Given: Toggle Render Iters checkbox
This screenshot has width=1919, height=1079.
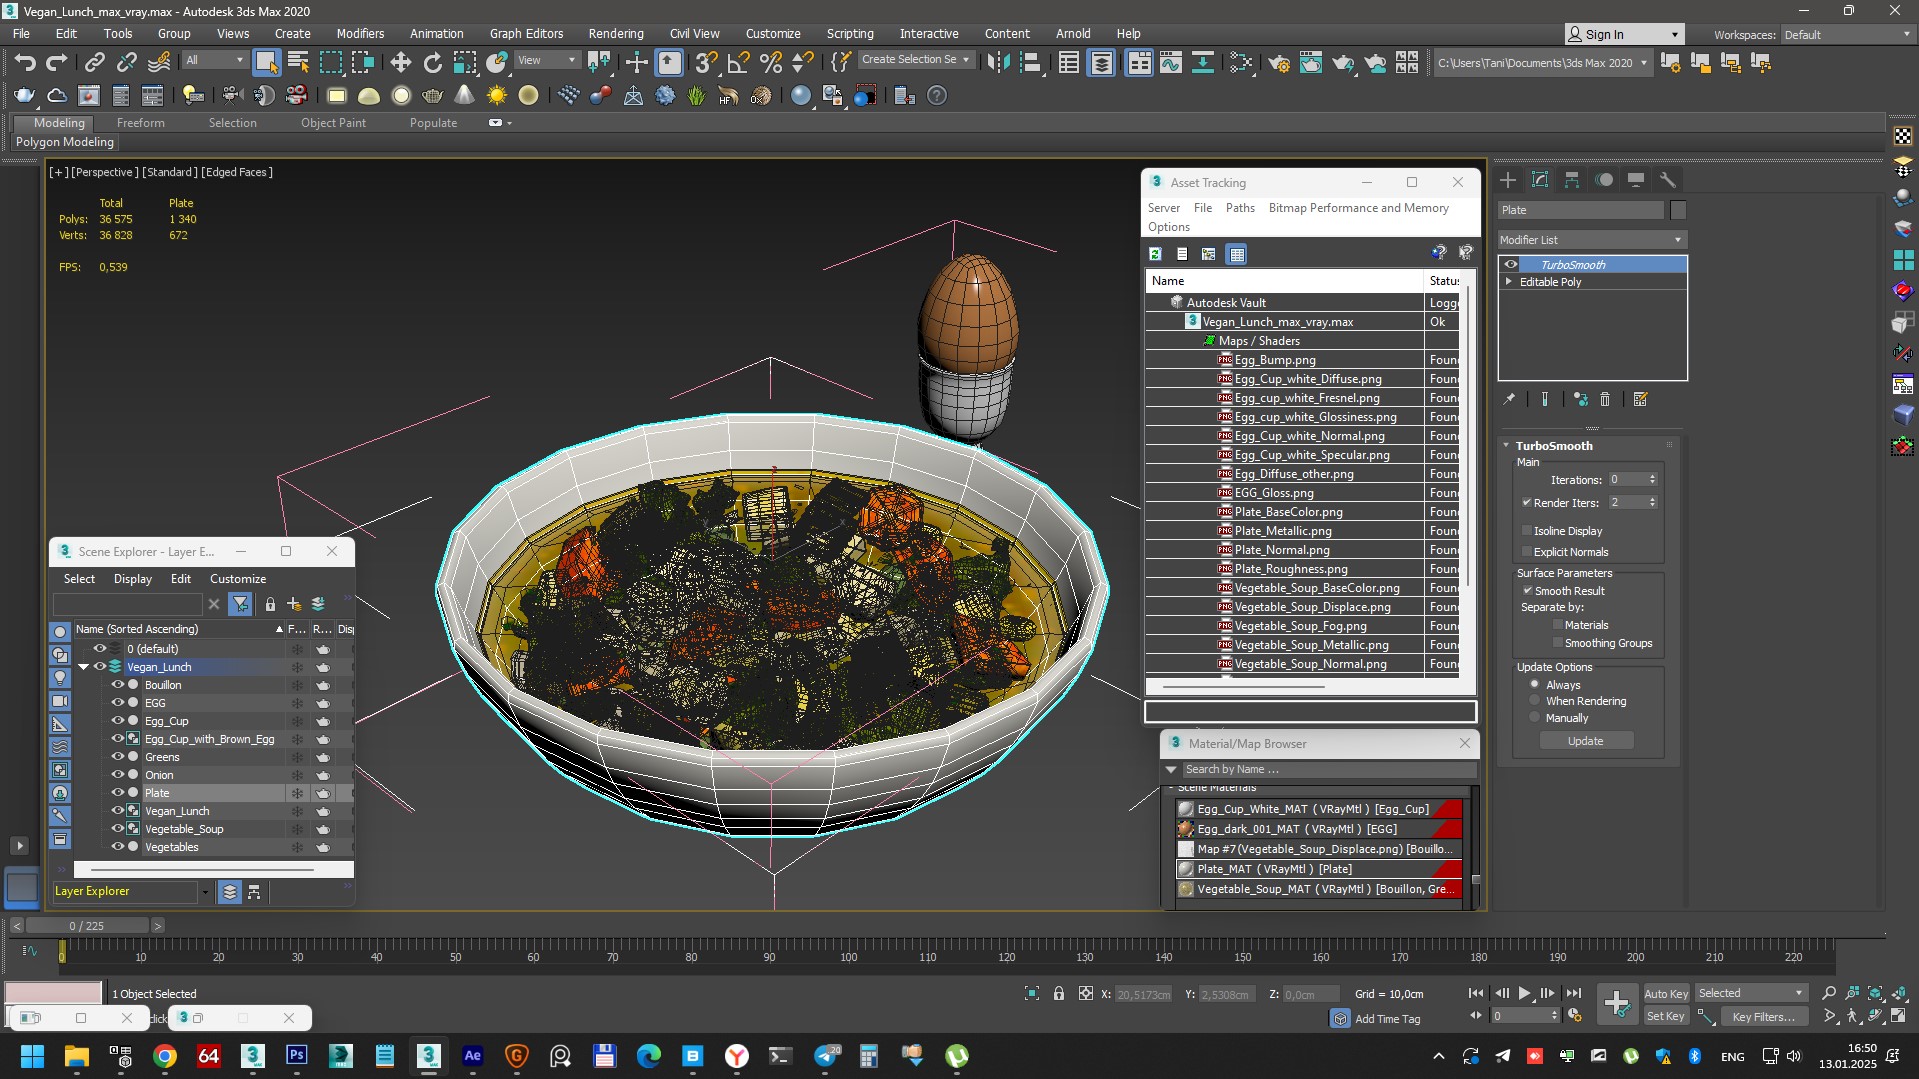Looking at the screenshot, I should click(x=1527, y=503).
